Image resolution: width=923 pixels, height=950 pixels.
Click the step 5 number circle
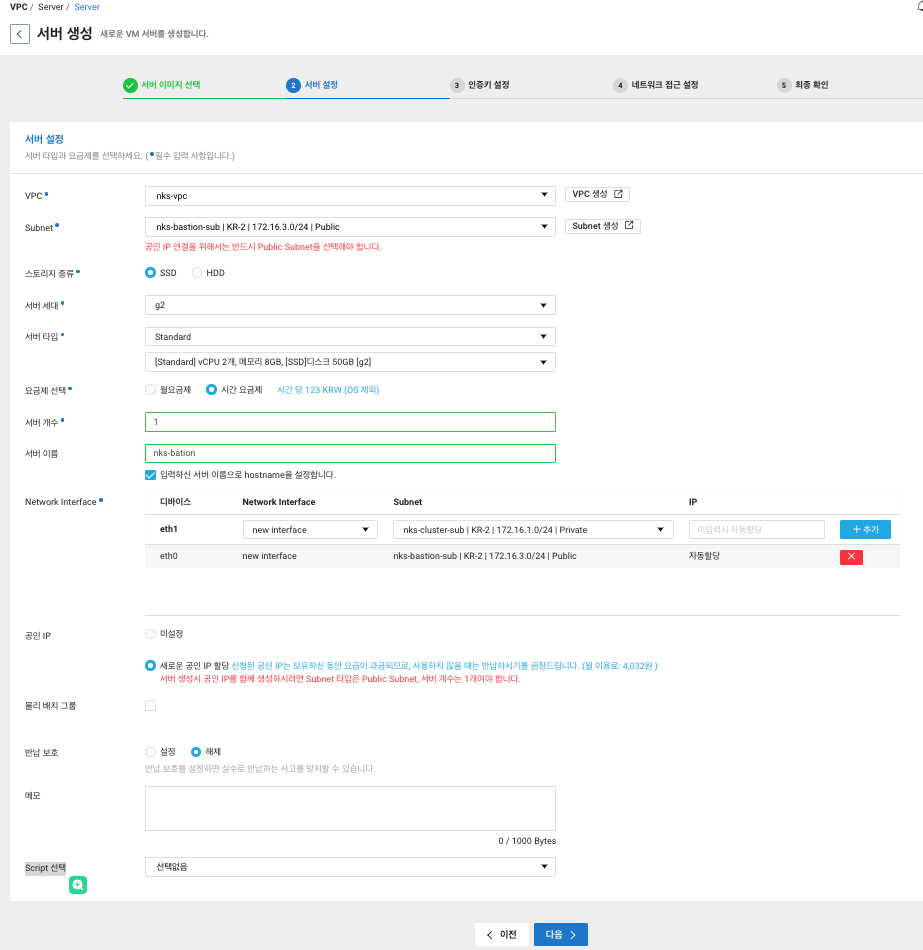(x=784, y=85)
